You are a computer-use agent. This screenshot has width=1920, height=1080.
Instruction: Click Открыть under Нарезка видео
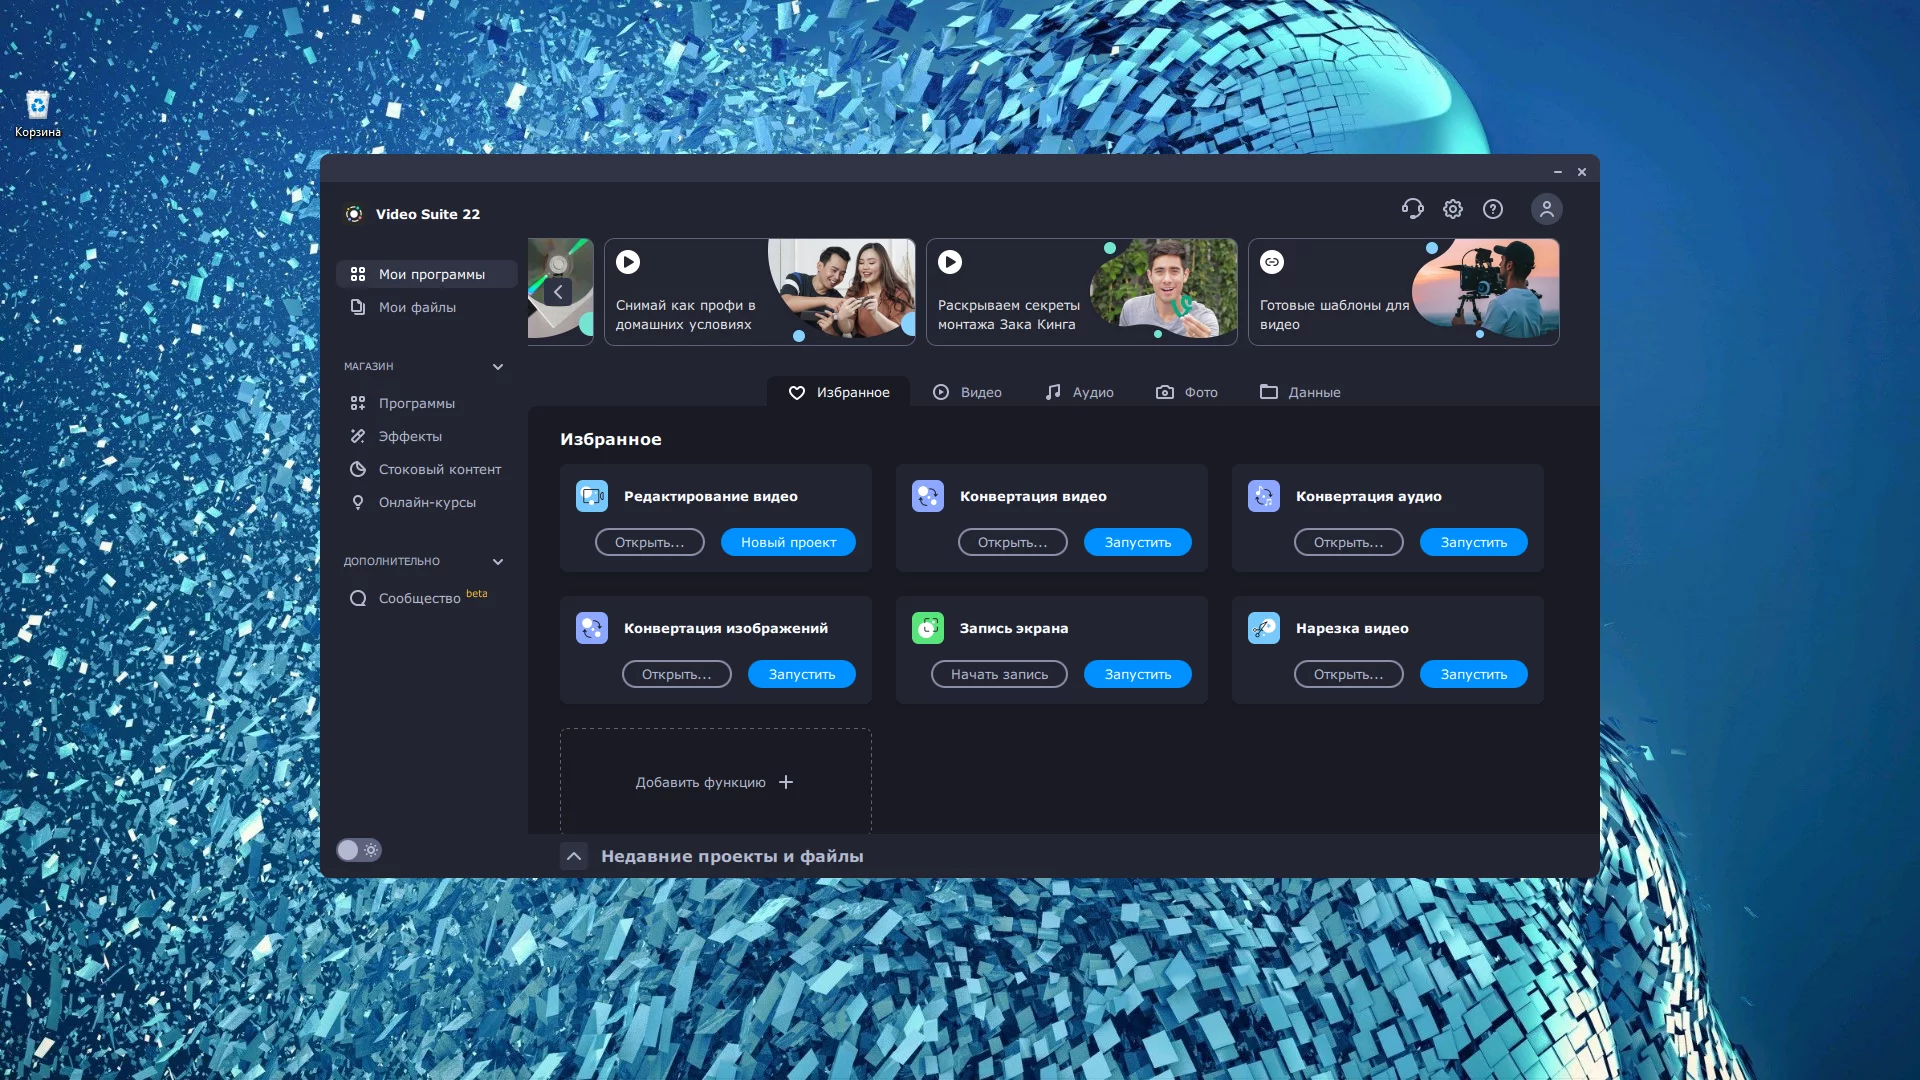(1349, 674)
